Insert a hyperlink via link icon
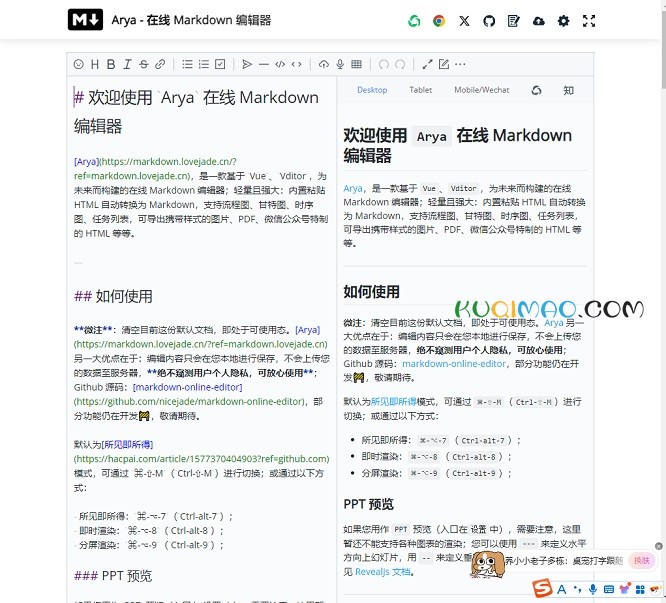Viewport: 666px width, 603px height. click(x=160, y=64)
